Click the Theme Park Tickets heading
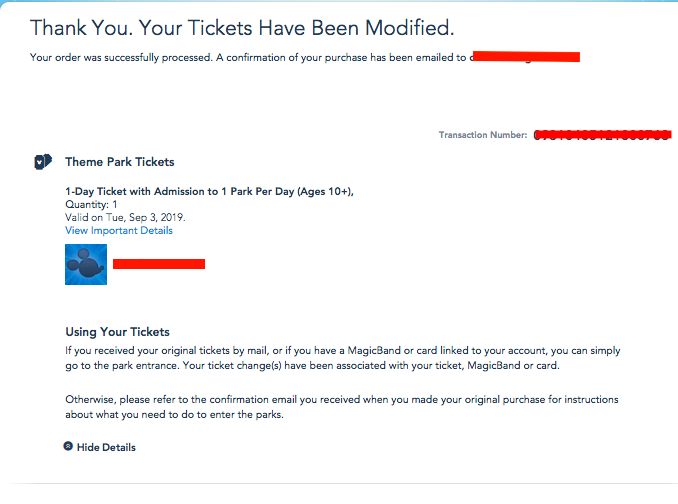Image resolution: width=678 pixels, height=504 pixels. point(120,162)
